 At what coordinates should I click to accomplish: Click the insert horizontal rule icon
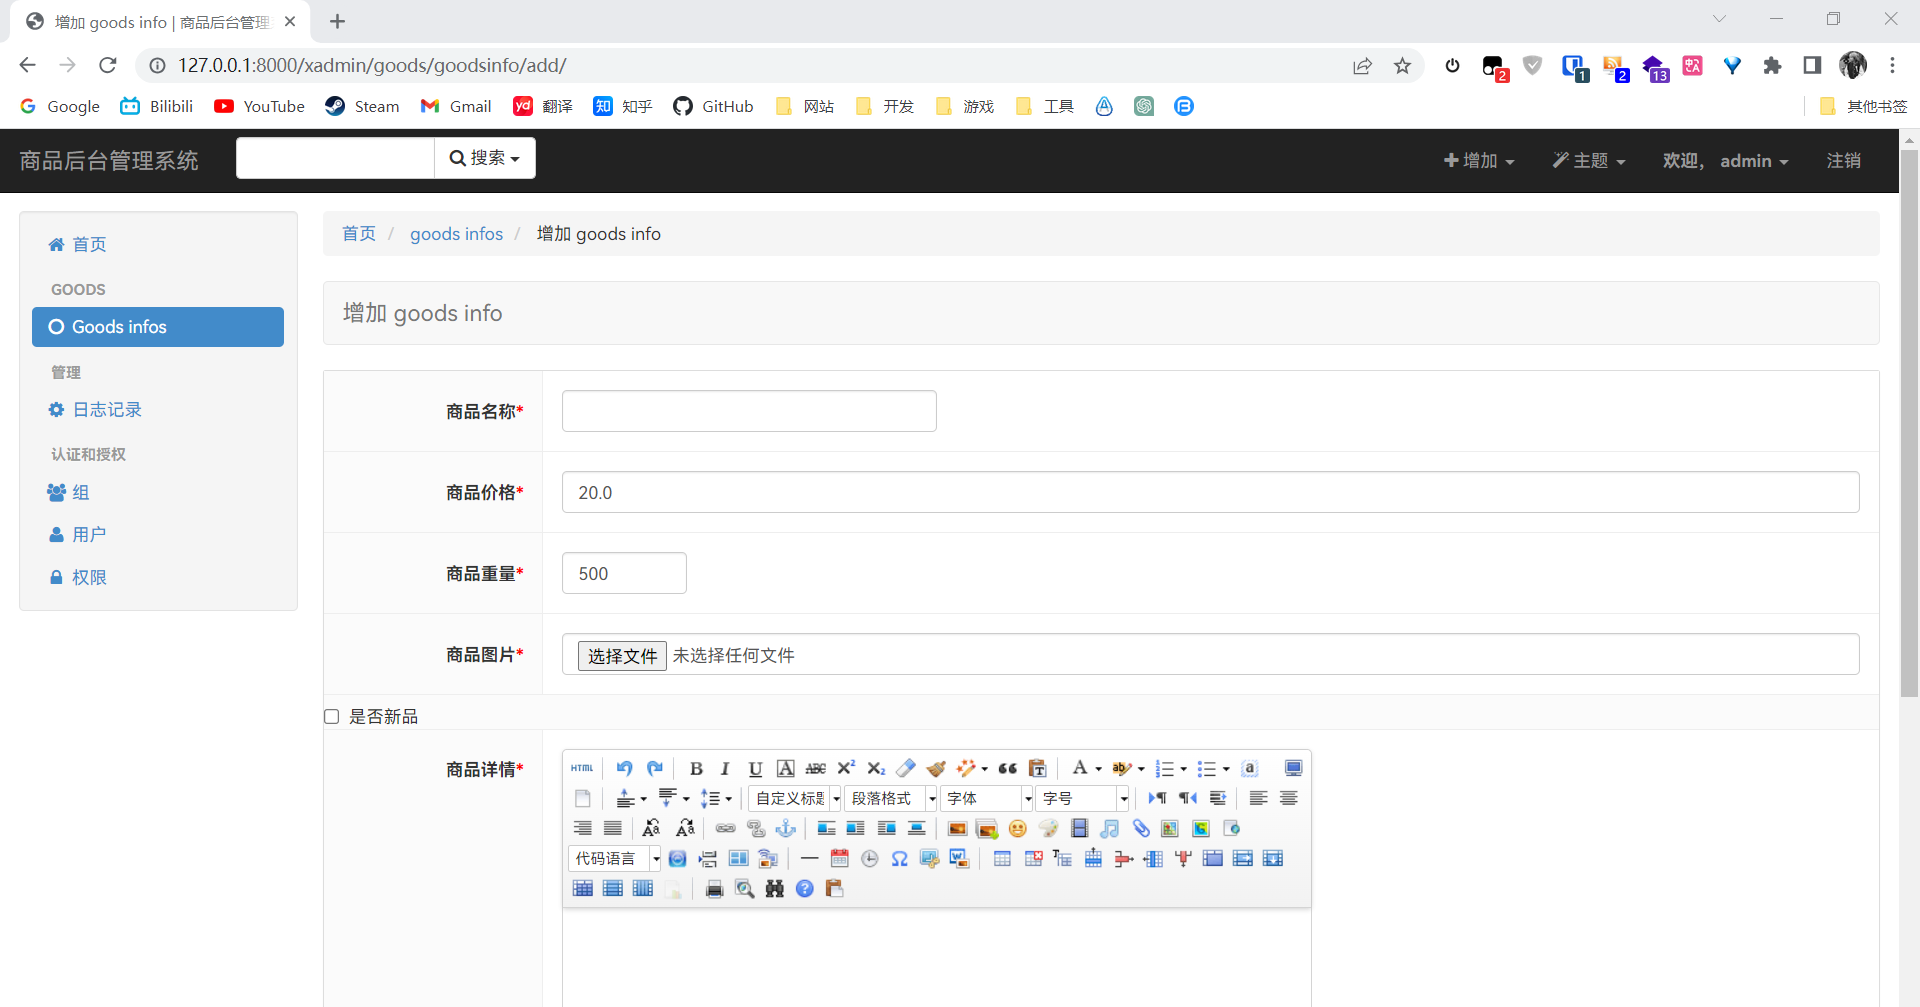809,858
